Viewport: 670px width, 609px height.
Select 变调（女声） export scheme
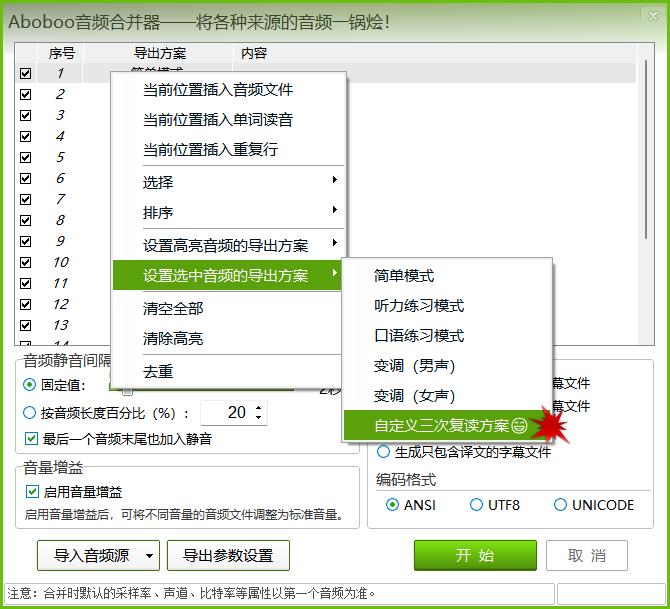coord(447,396)
